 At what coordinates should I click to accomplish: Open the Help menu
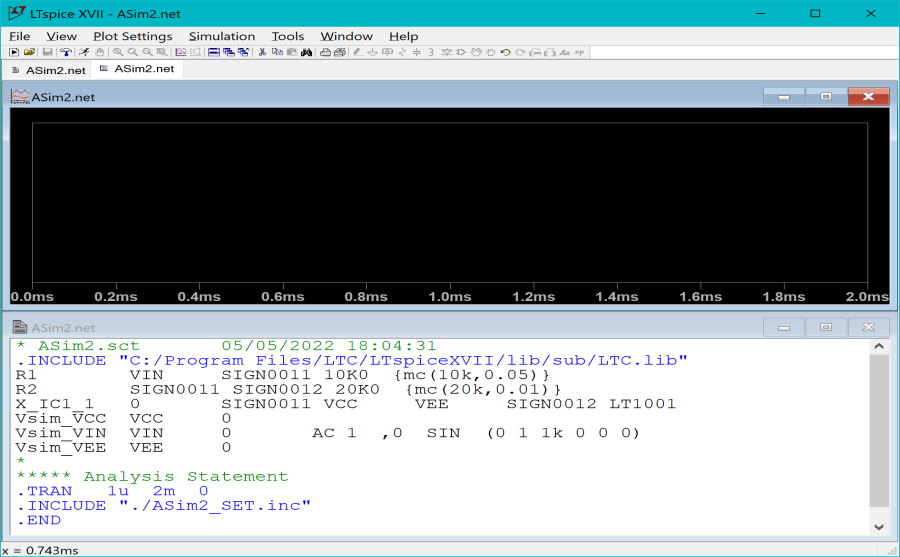404,36
